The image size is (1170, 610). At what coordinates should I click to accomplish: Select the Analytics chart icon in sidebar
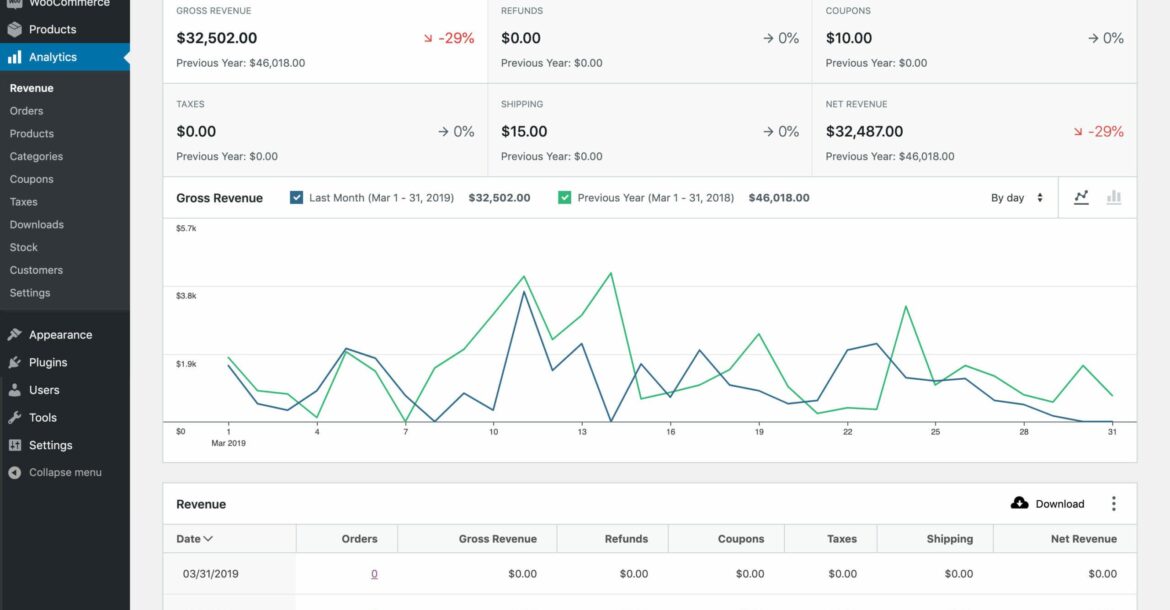point(14,56)
